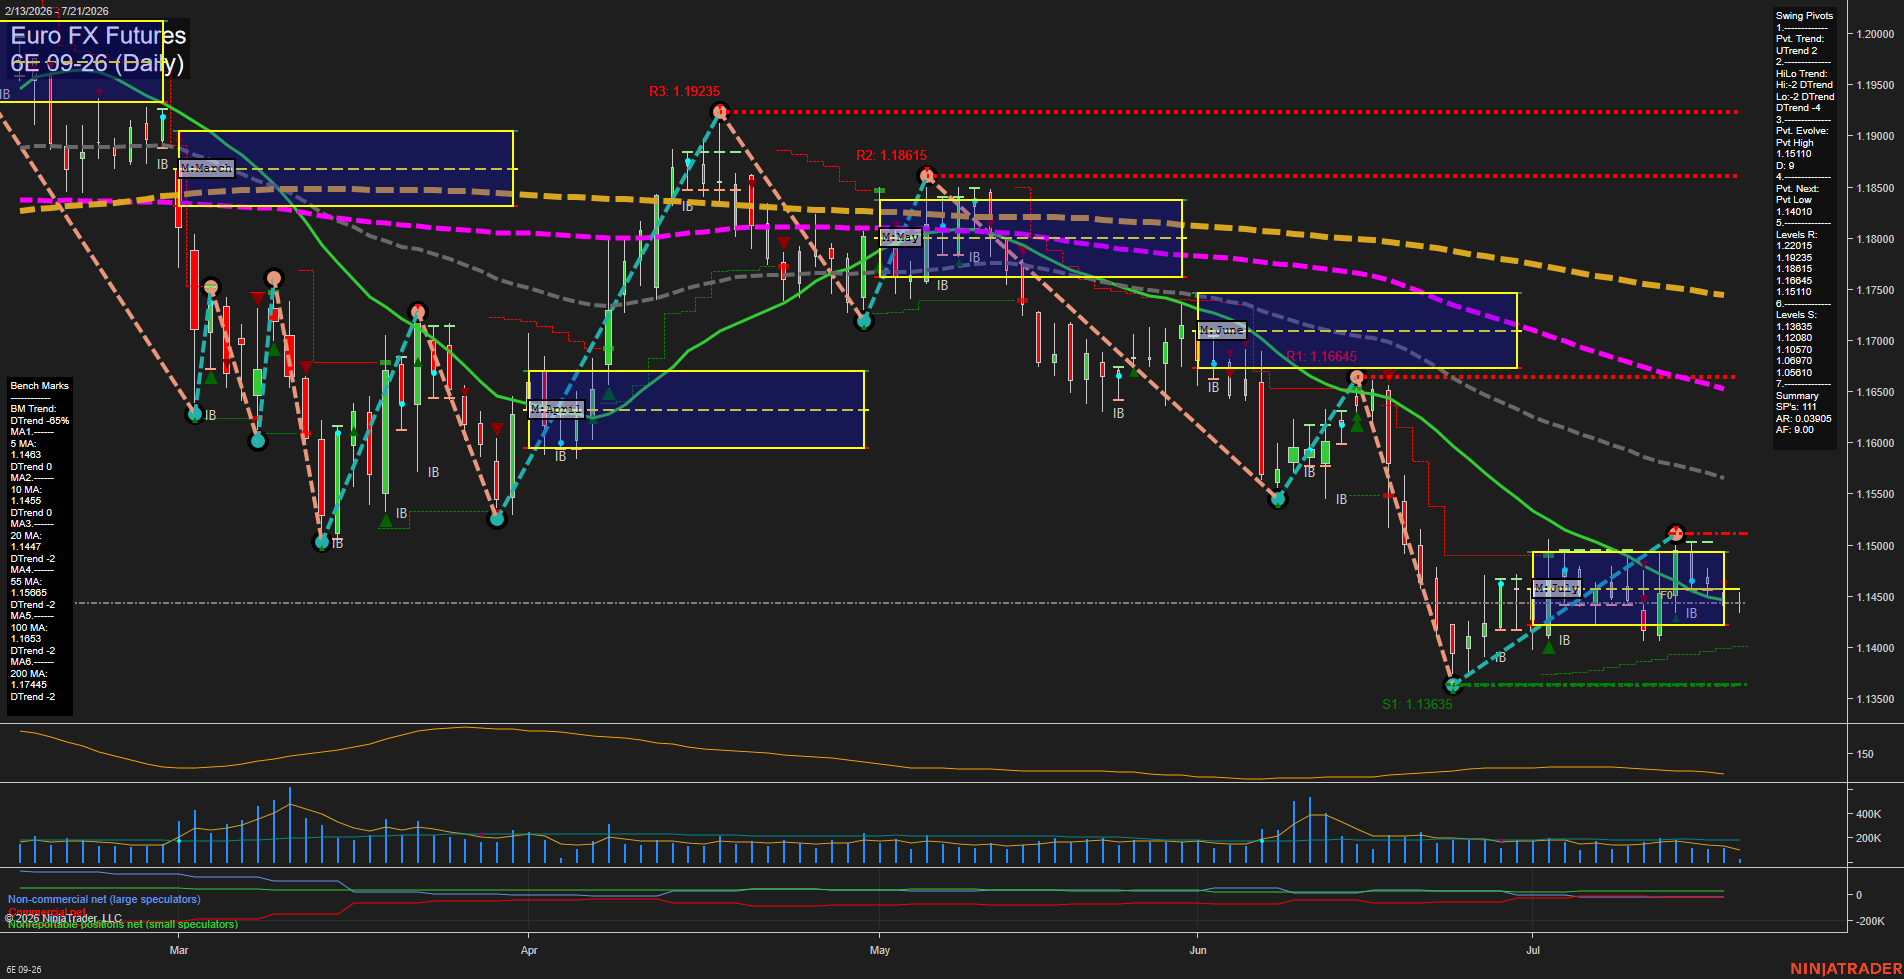The width and height of the screenshot is (1904, 979).
Task: Click the R1: 1.16645 resistance label
Action: point(1321,357)
